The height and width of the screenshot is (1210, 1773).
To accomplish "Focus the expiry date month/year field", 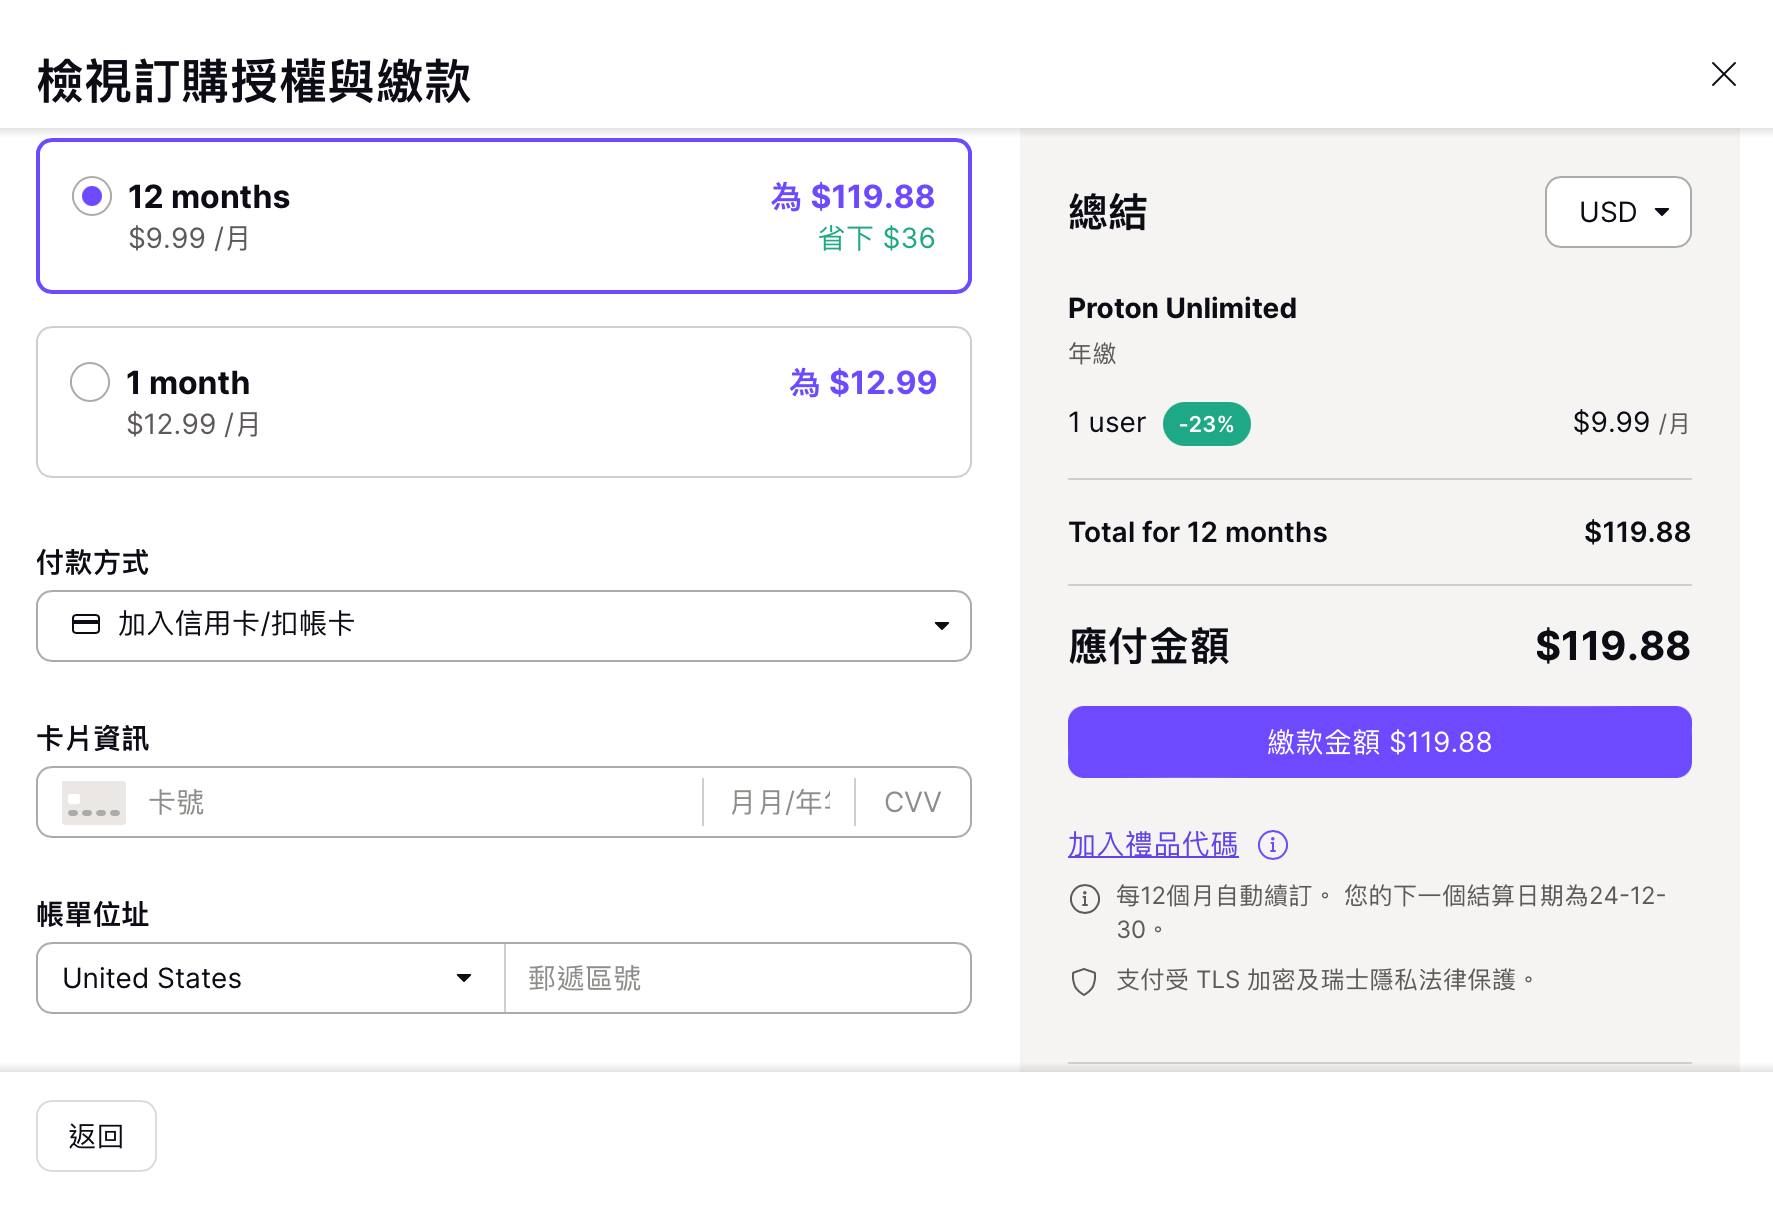I will [x=780, y=802].
